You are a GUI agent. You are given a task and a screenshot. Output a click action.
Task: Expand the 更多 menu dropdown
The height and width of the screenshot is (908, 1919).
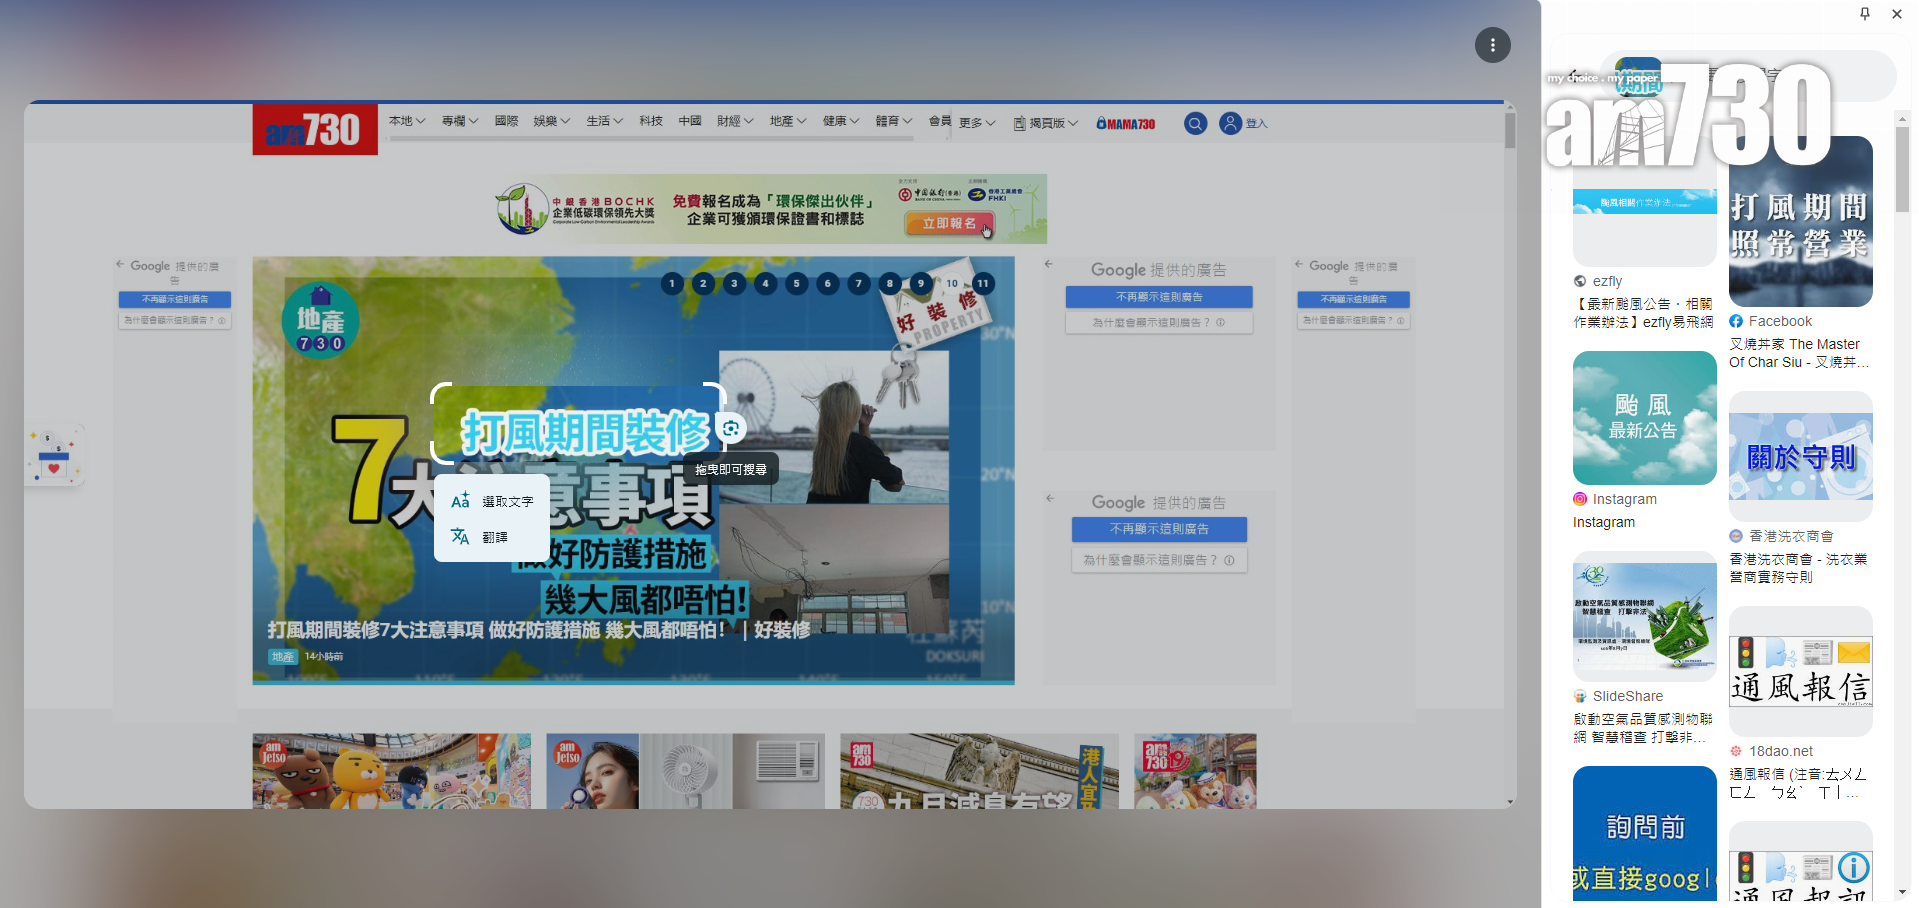(x=976, y=123)
